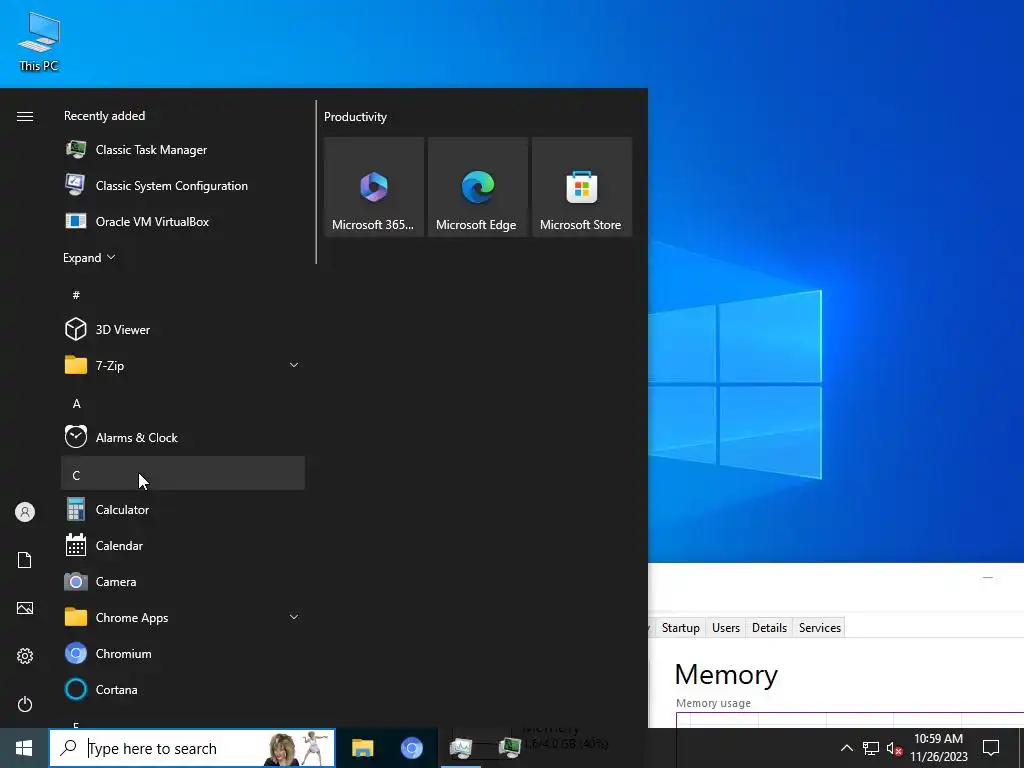Open the Microsoft Edge tile
1024x768 pixels.
477,187
